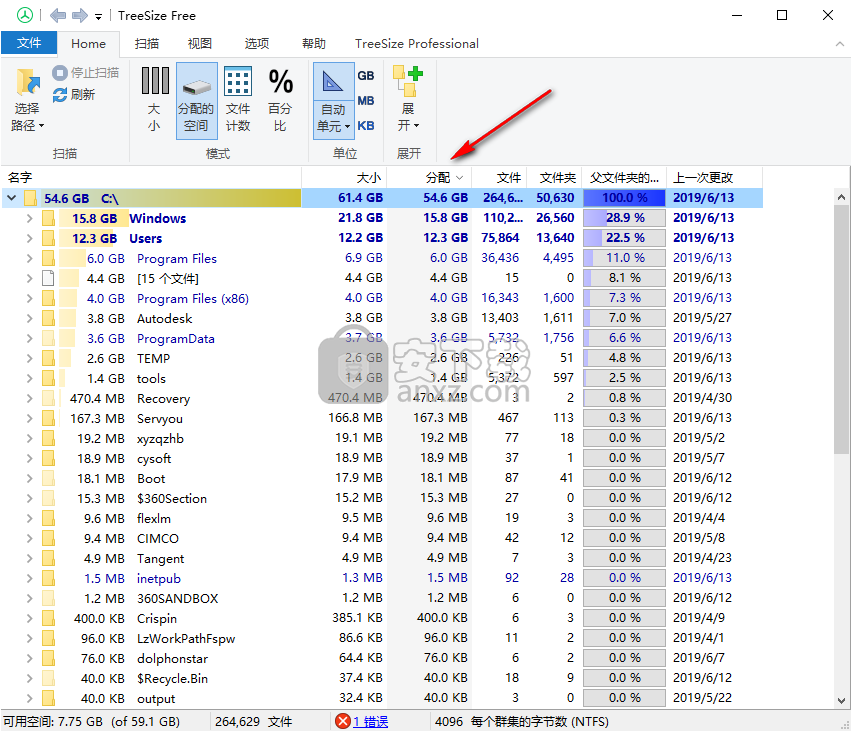Expand the Program Files folder node
The width and height of the screenshot is (852, 732).
pyautogui.click(x=29, y=259)
